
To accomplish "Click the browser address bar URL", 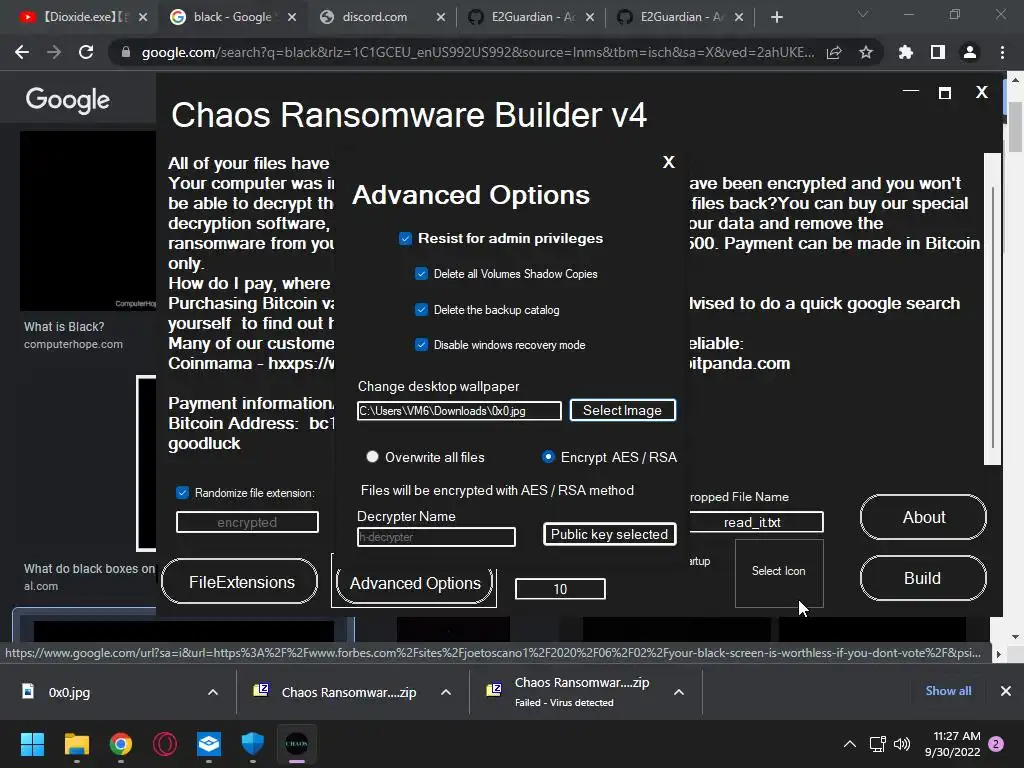I will [477, 52].
